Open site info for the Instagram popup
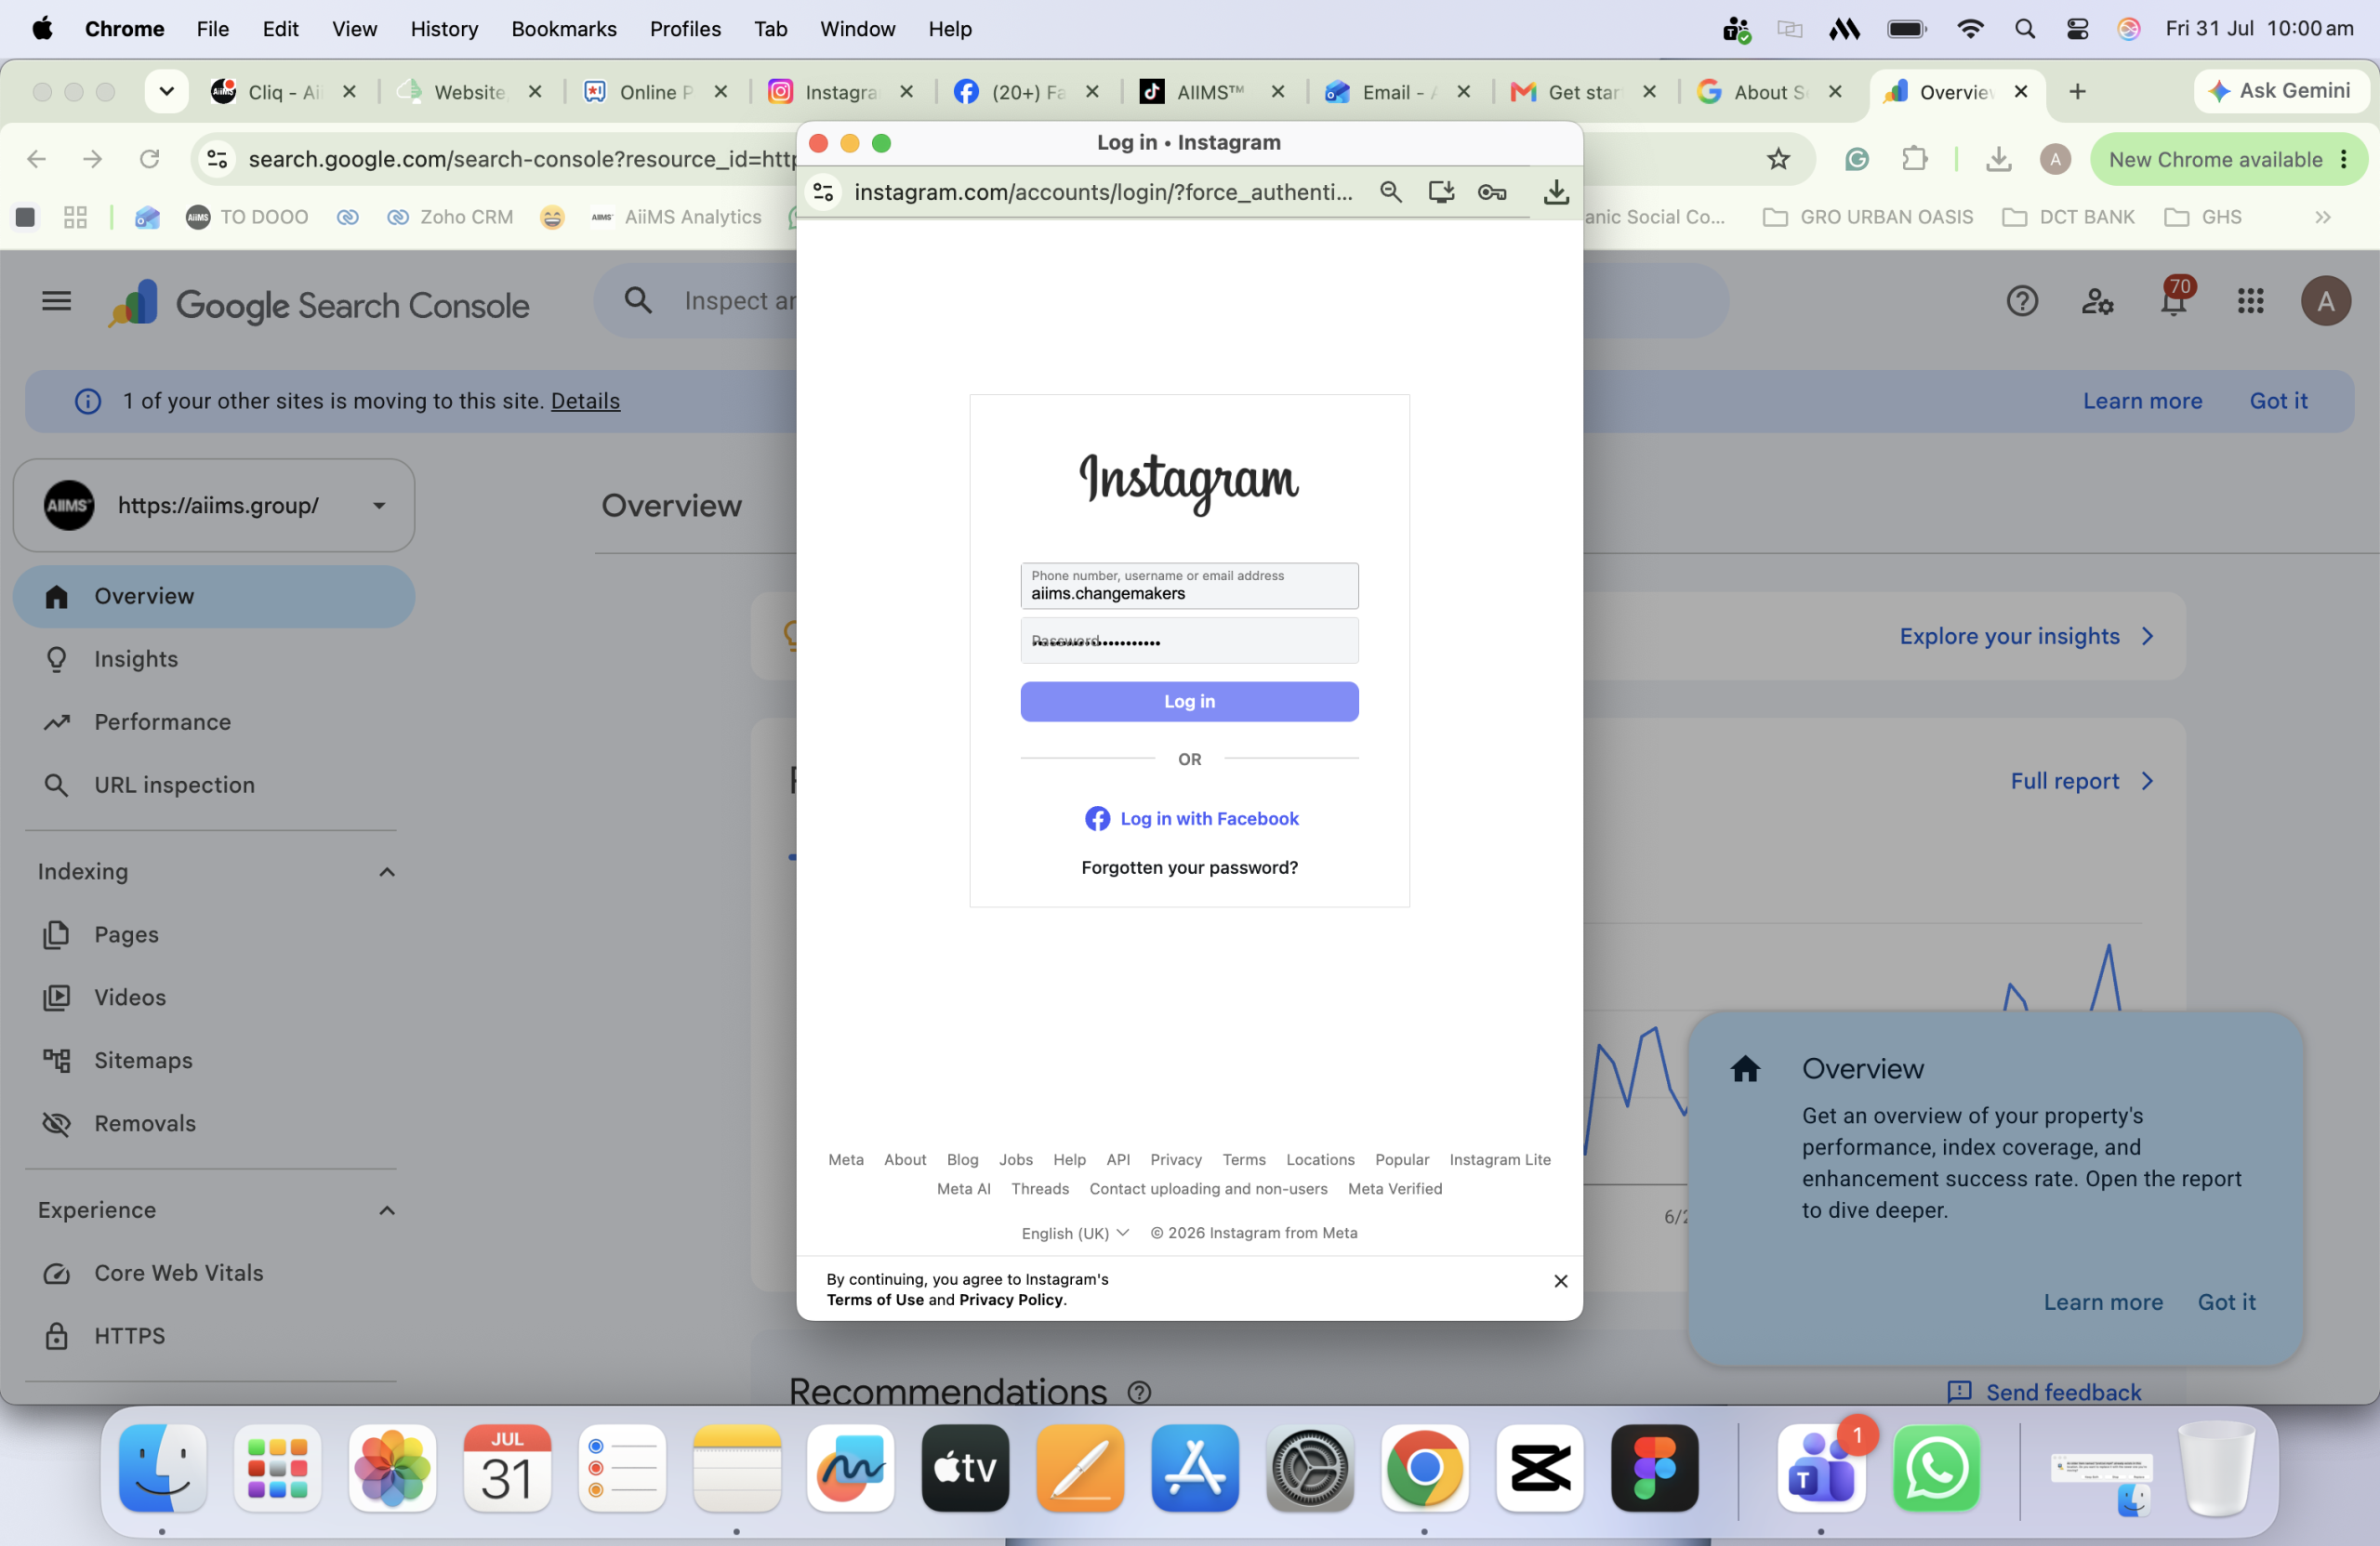 coord(823,191)
